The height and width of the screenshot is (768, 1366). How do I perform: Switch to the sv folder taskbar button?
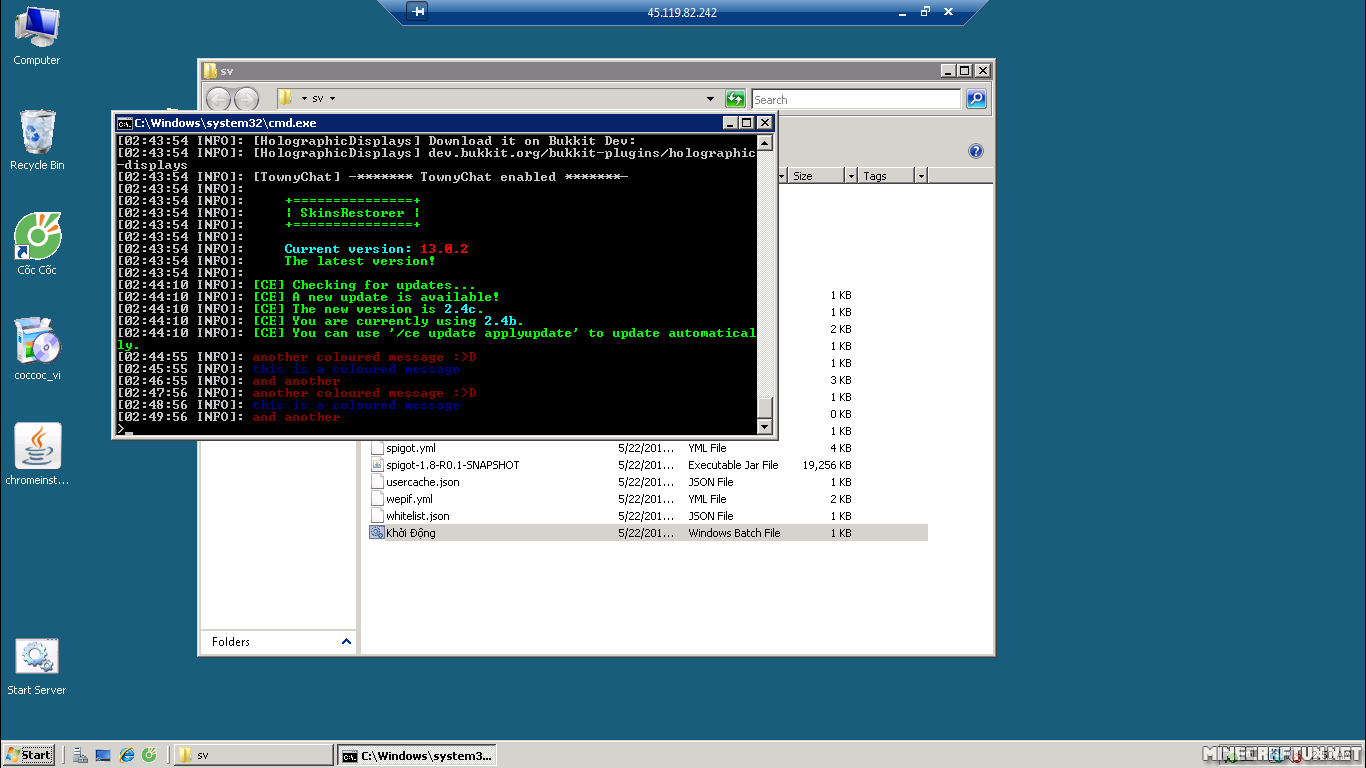click(x=254, y=755)
